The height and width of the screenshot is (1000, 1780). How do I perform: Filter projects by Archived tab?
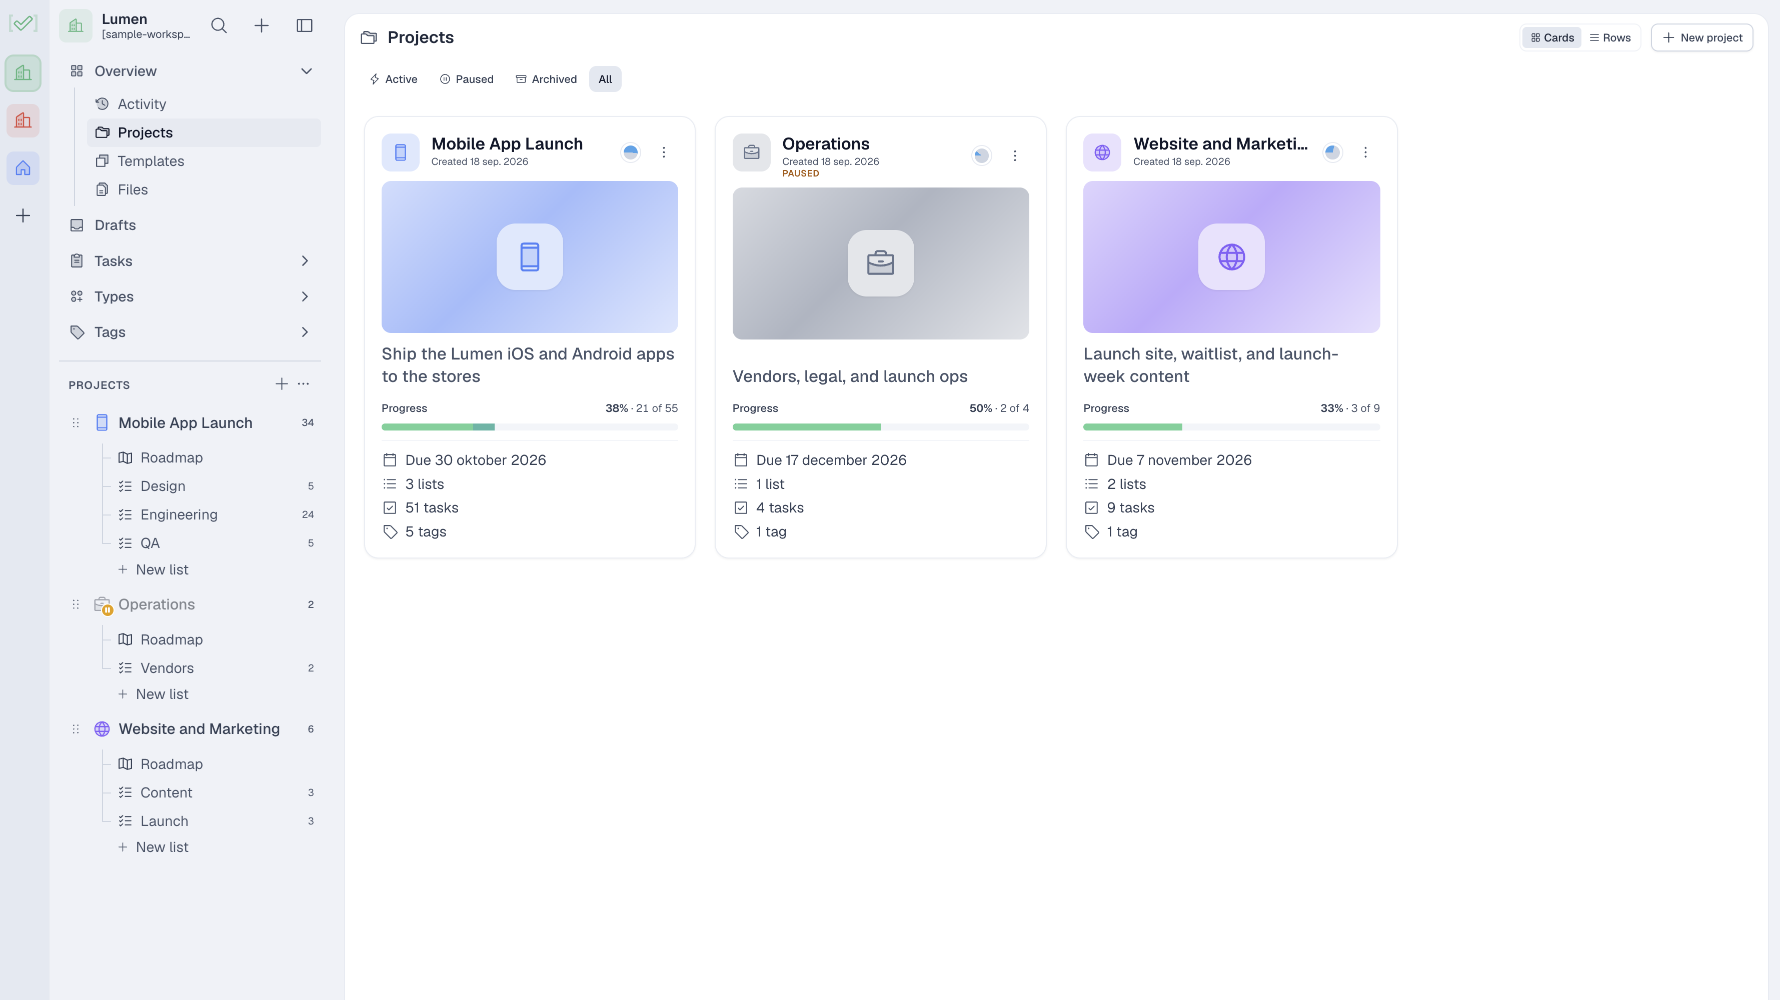tap(546, 79)
